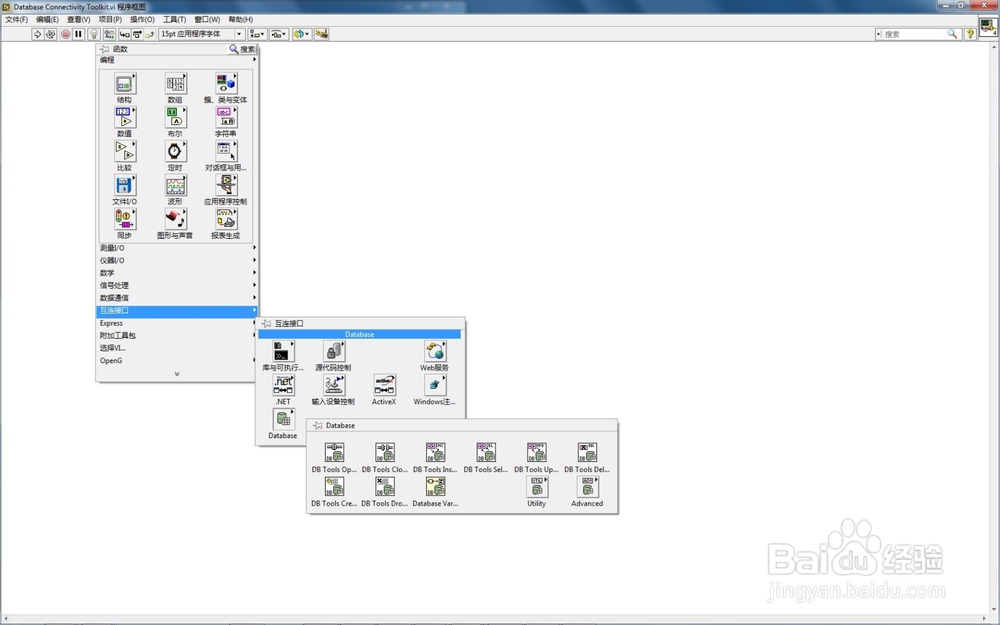Click the Clean Up Diagram broom icon
1000x625 pixels.
pyautogui.click(x=321, y=34)
